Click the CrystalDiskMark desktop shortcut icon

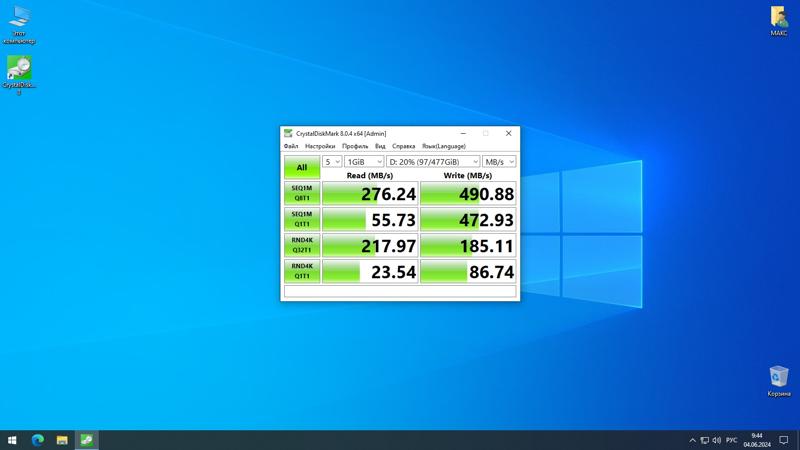(18, 68)
